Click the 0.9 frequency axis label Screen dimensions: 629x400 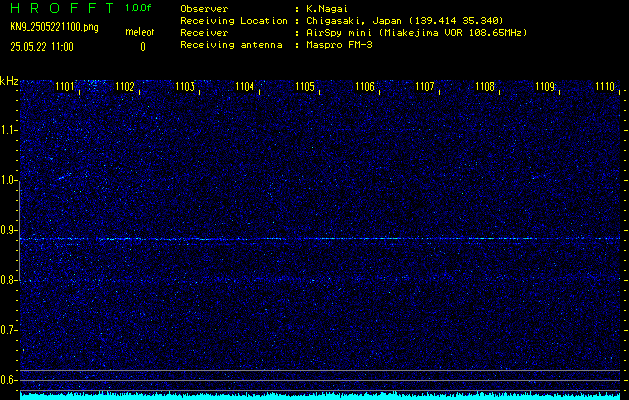coord(8,230)
